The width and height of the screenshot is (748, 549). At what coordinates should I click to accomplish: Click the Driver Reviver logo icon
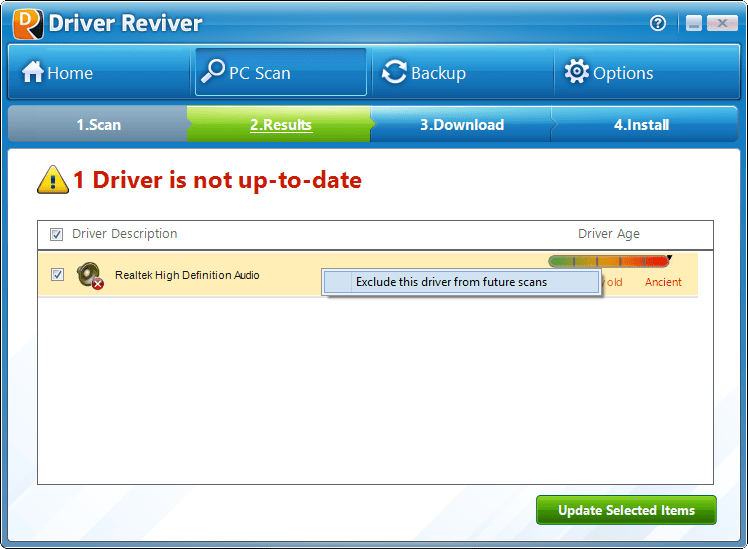(x=28, y=23)
